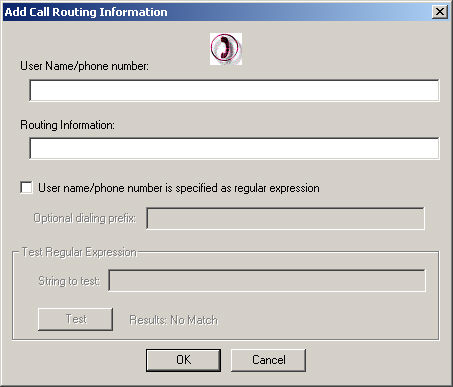This screenshot has width=453, height=387.
Task: Click the telephone handset icon
Action: coord(226,49)
